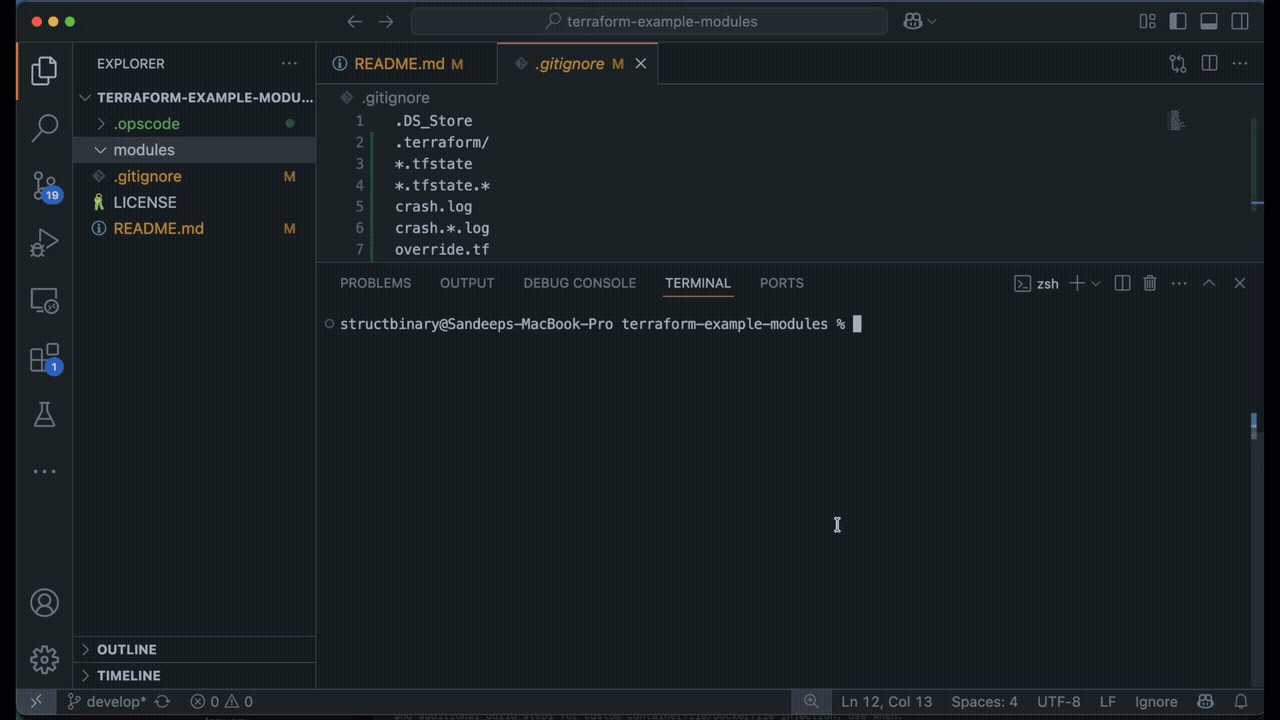Expand the TIMELINE section

click(195, 675)
